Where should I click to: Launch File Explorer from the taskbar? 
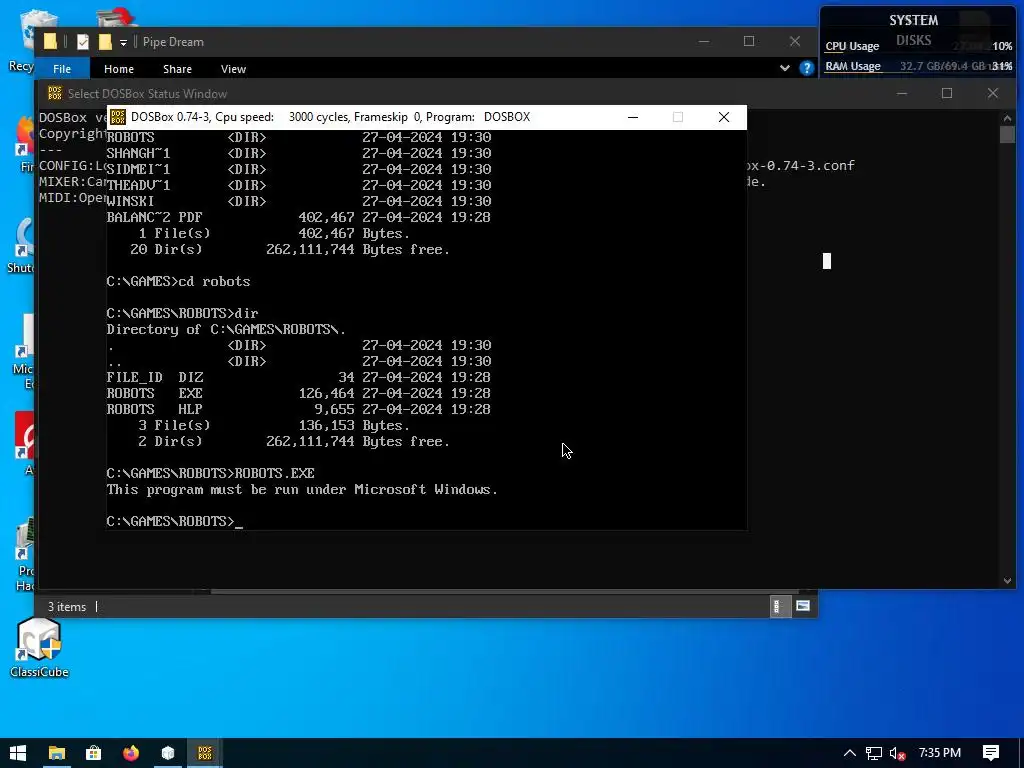(x=57, y=753)
